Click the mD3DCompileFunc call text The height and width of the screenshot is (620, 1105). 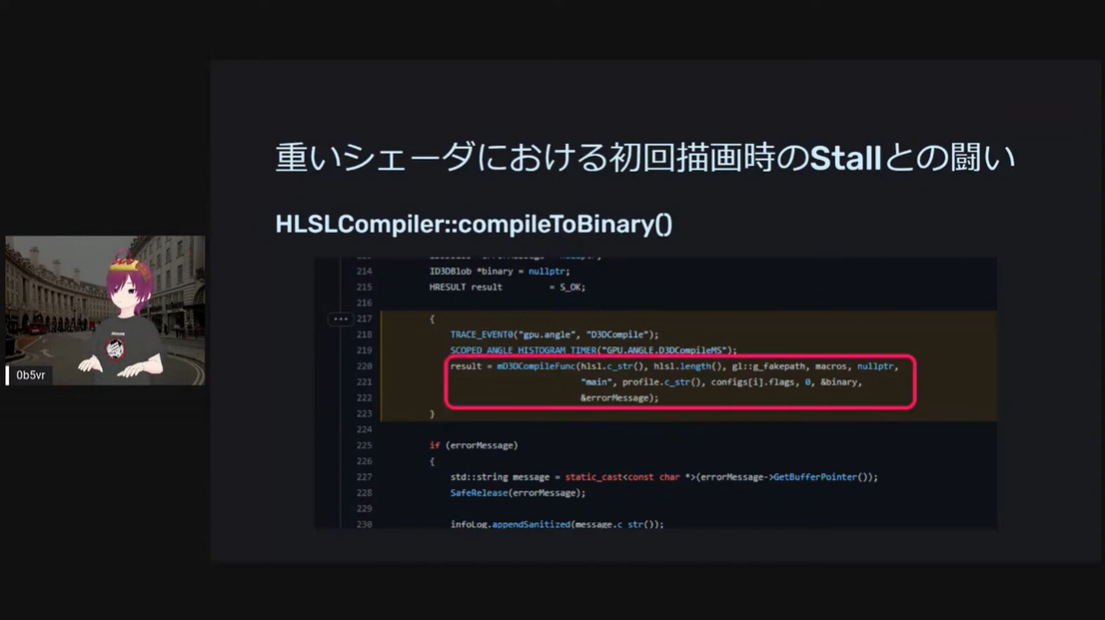pyautogui.click(x=536, y=366)
